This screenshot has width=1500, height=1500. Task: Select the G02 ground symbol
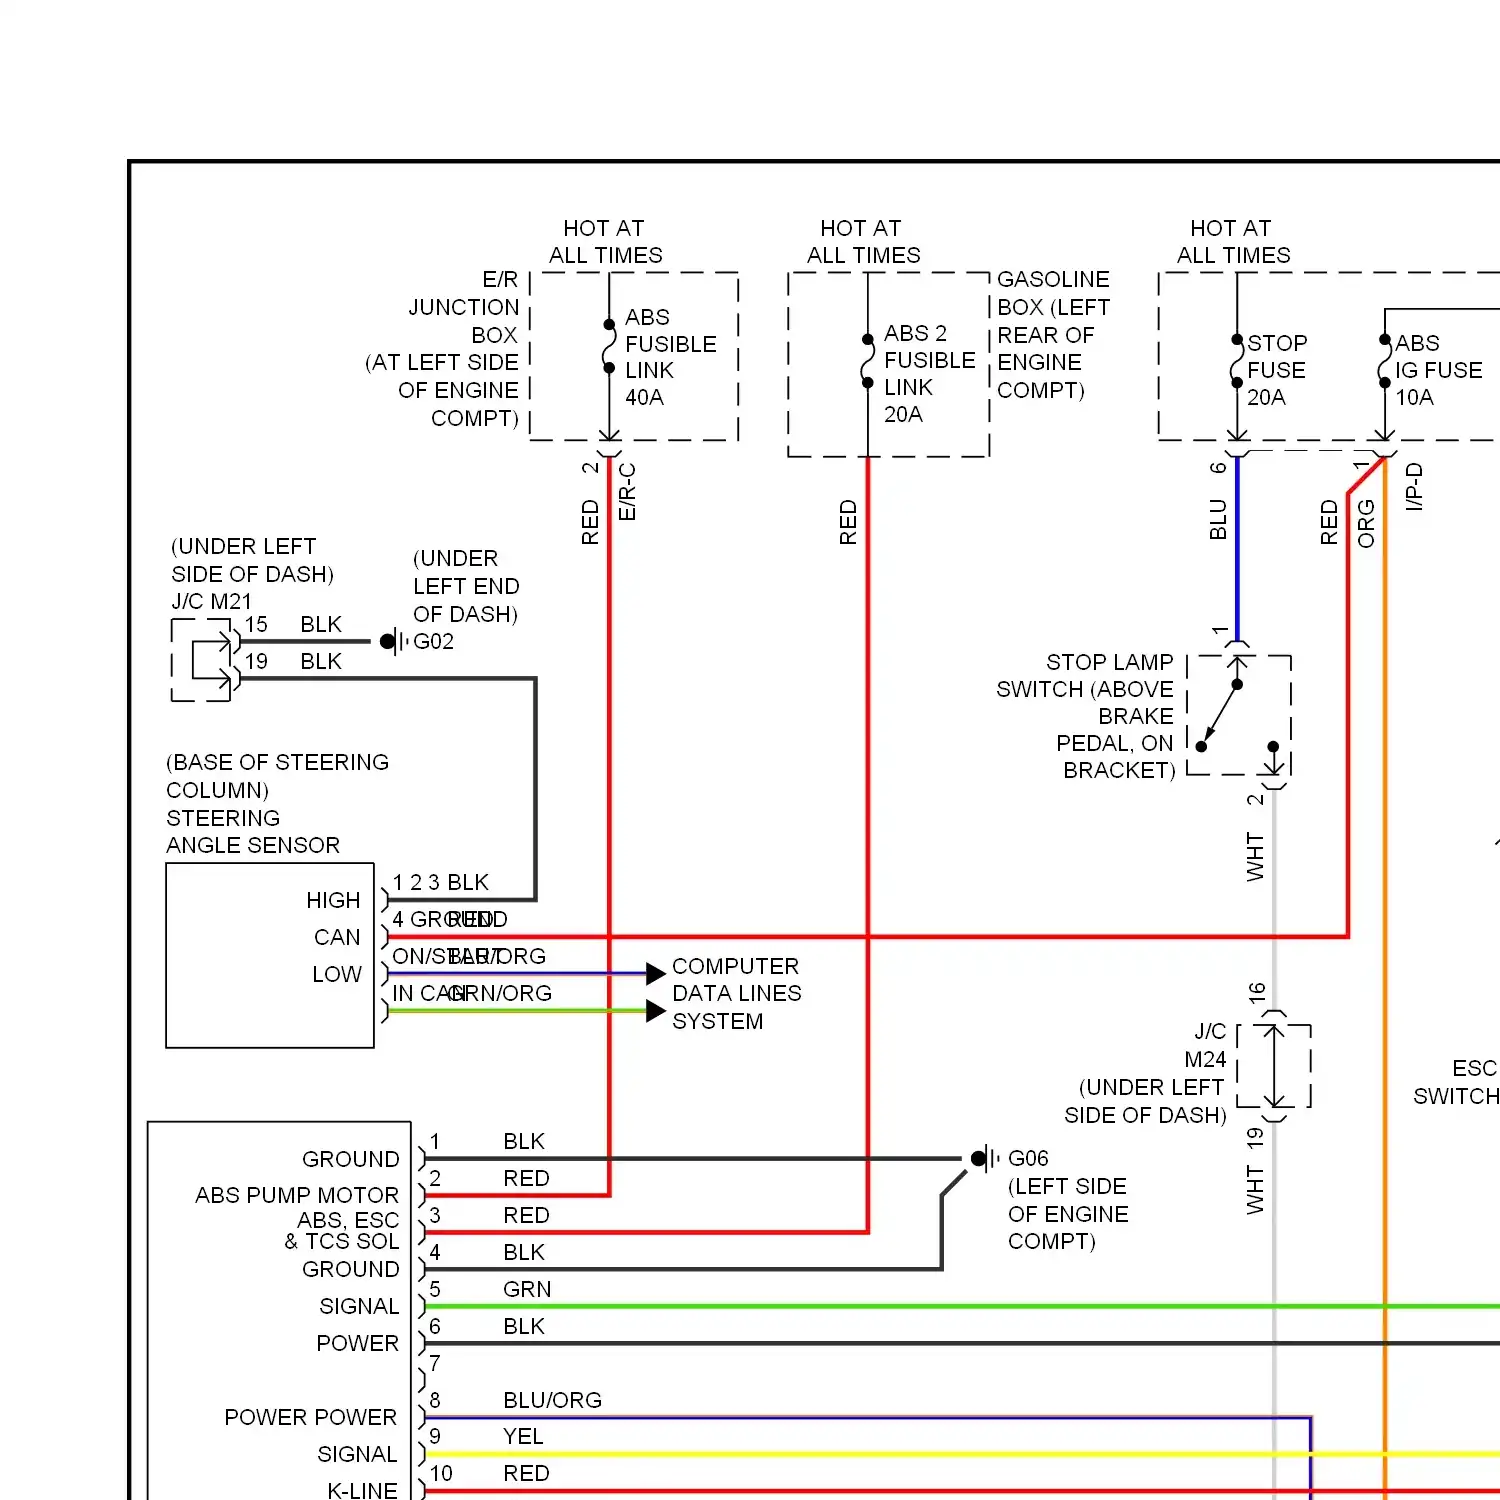[393, 641]
